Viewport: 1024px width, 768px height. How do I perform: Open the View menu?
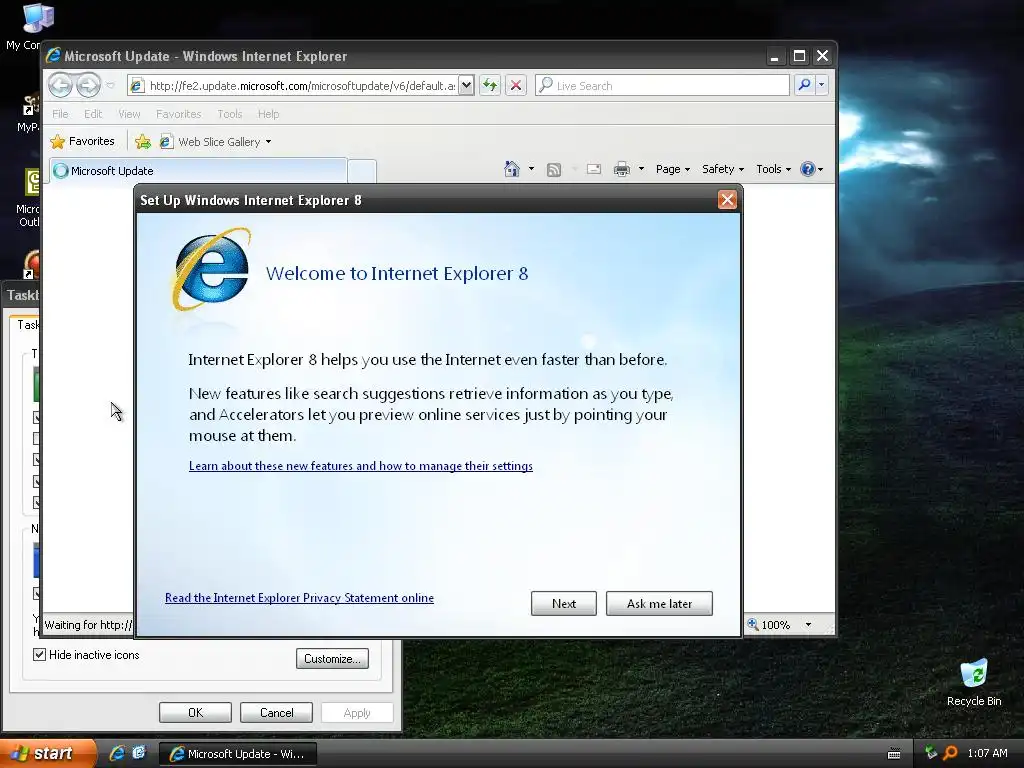(x=129, y=114)
